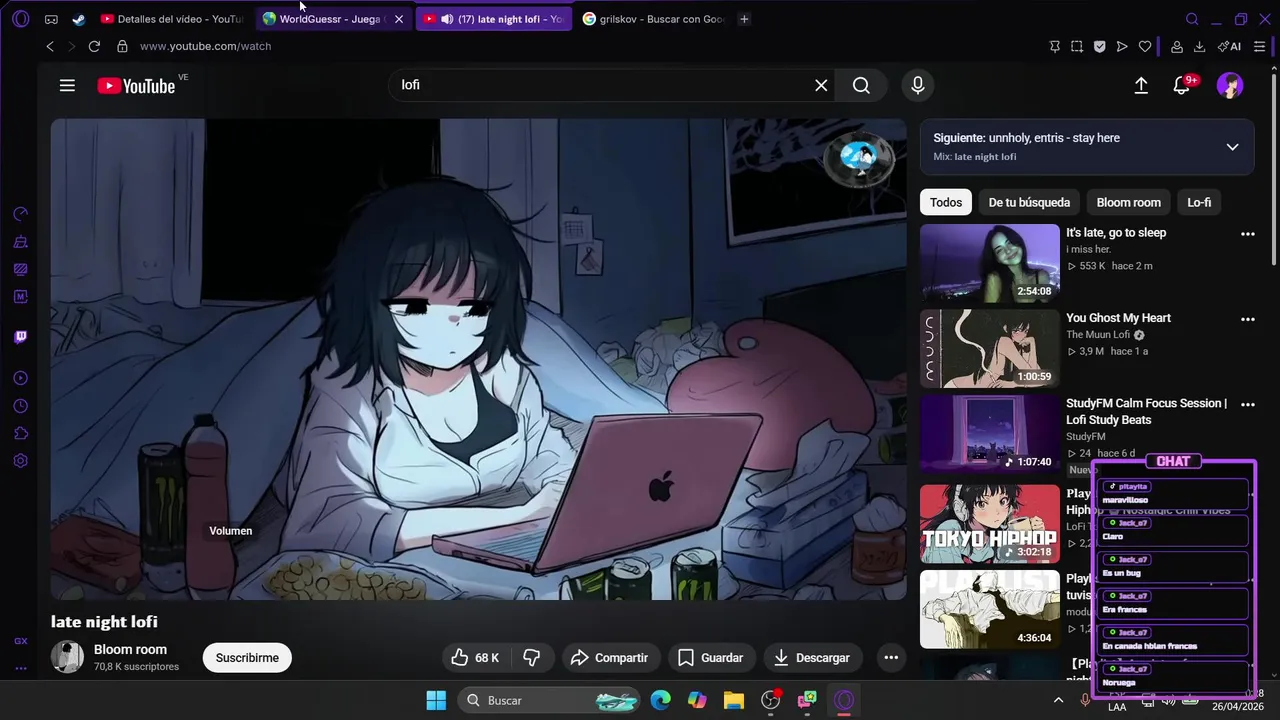1280x720 pixels.
Task: Reload the current page
Action: [x=94, y=46]
